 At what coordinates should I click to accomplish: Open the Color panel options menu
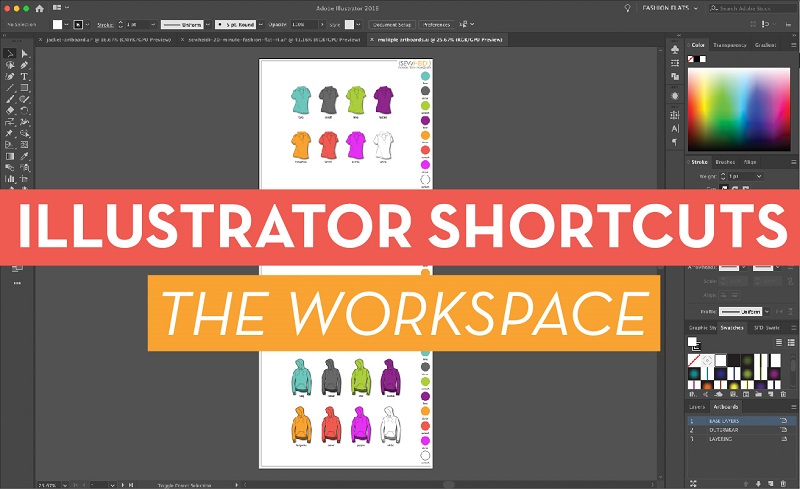tap(793, 45)
